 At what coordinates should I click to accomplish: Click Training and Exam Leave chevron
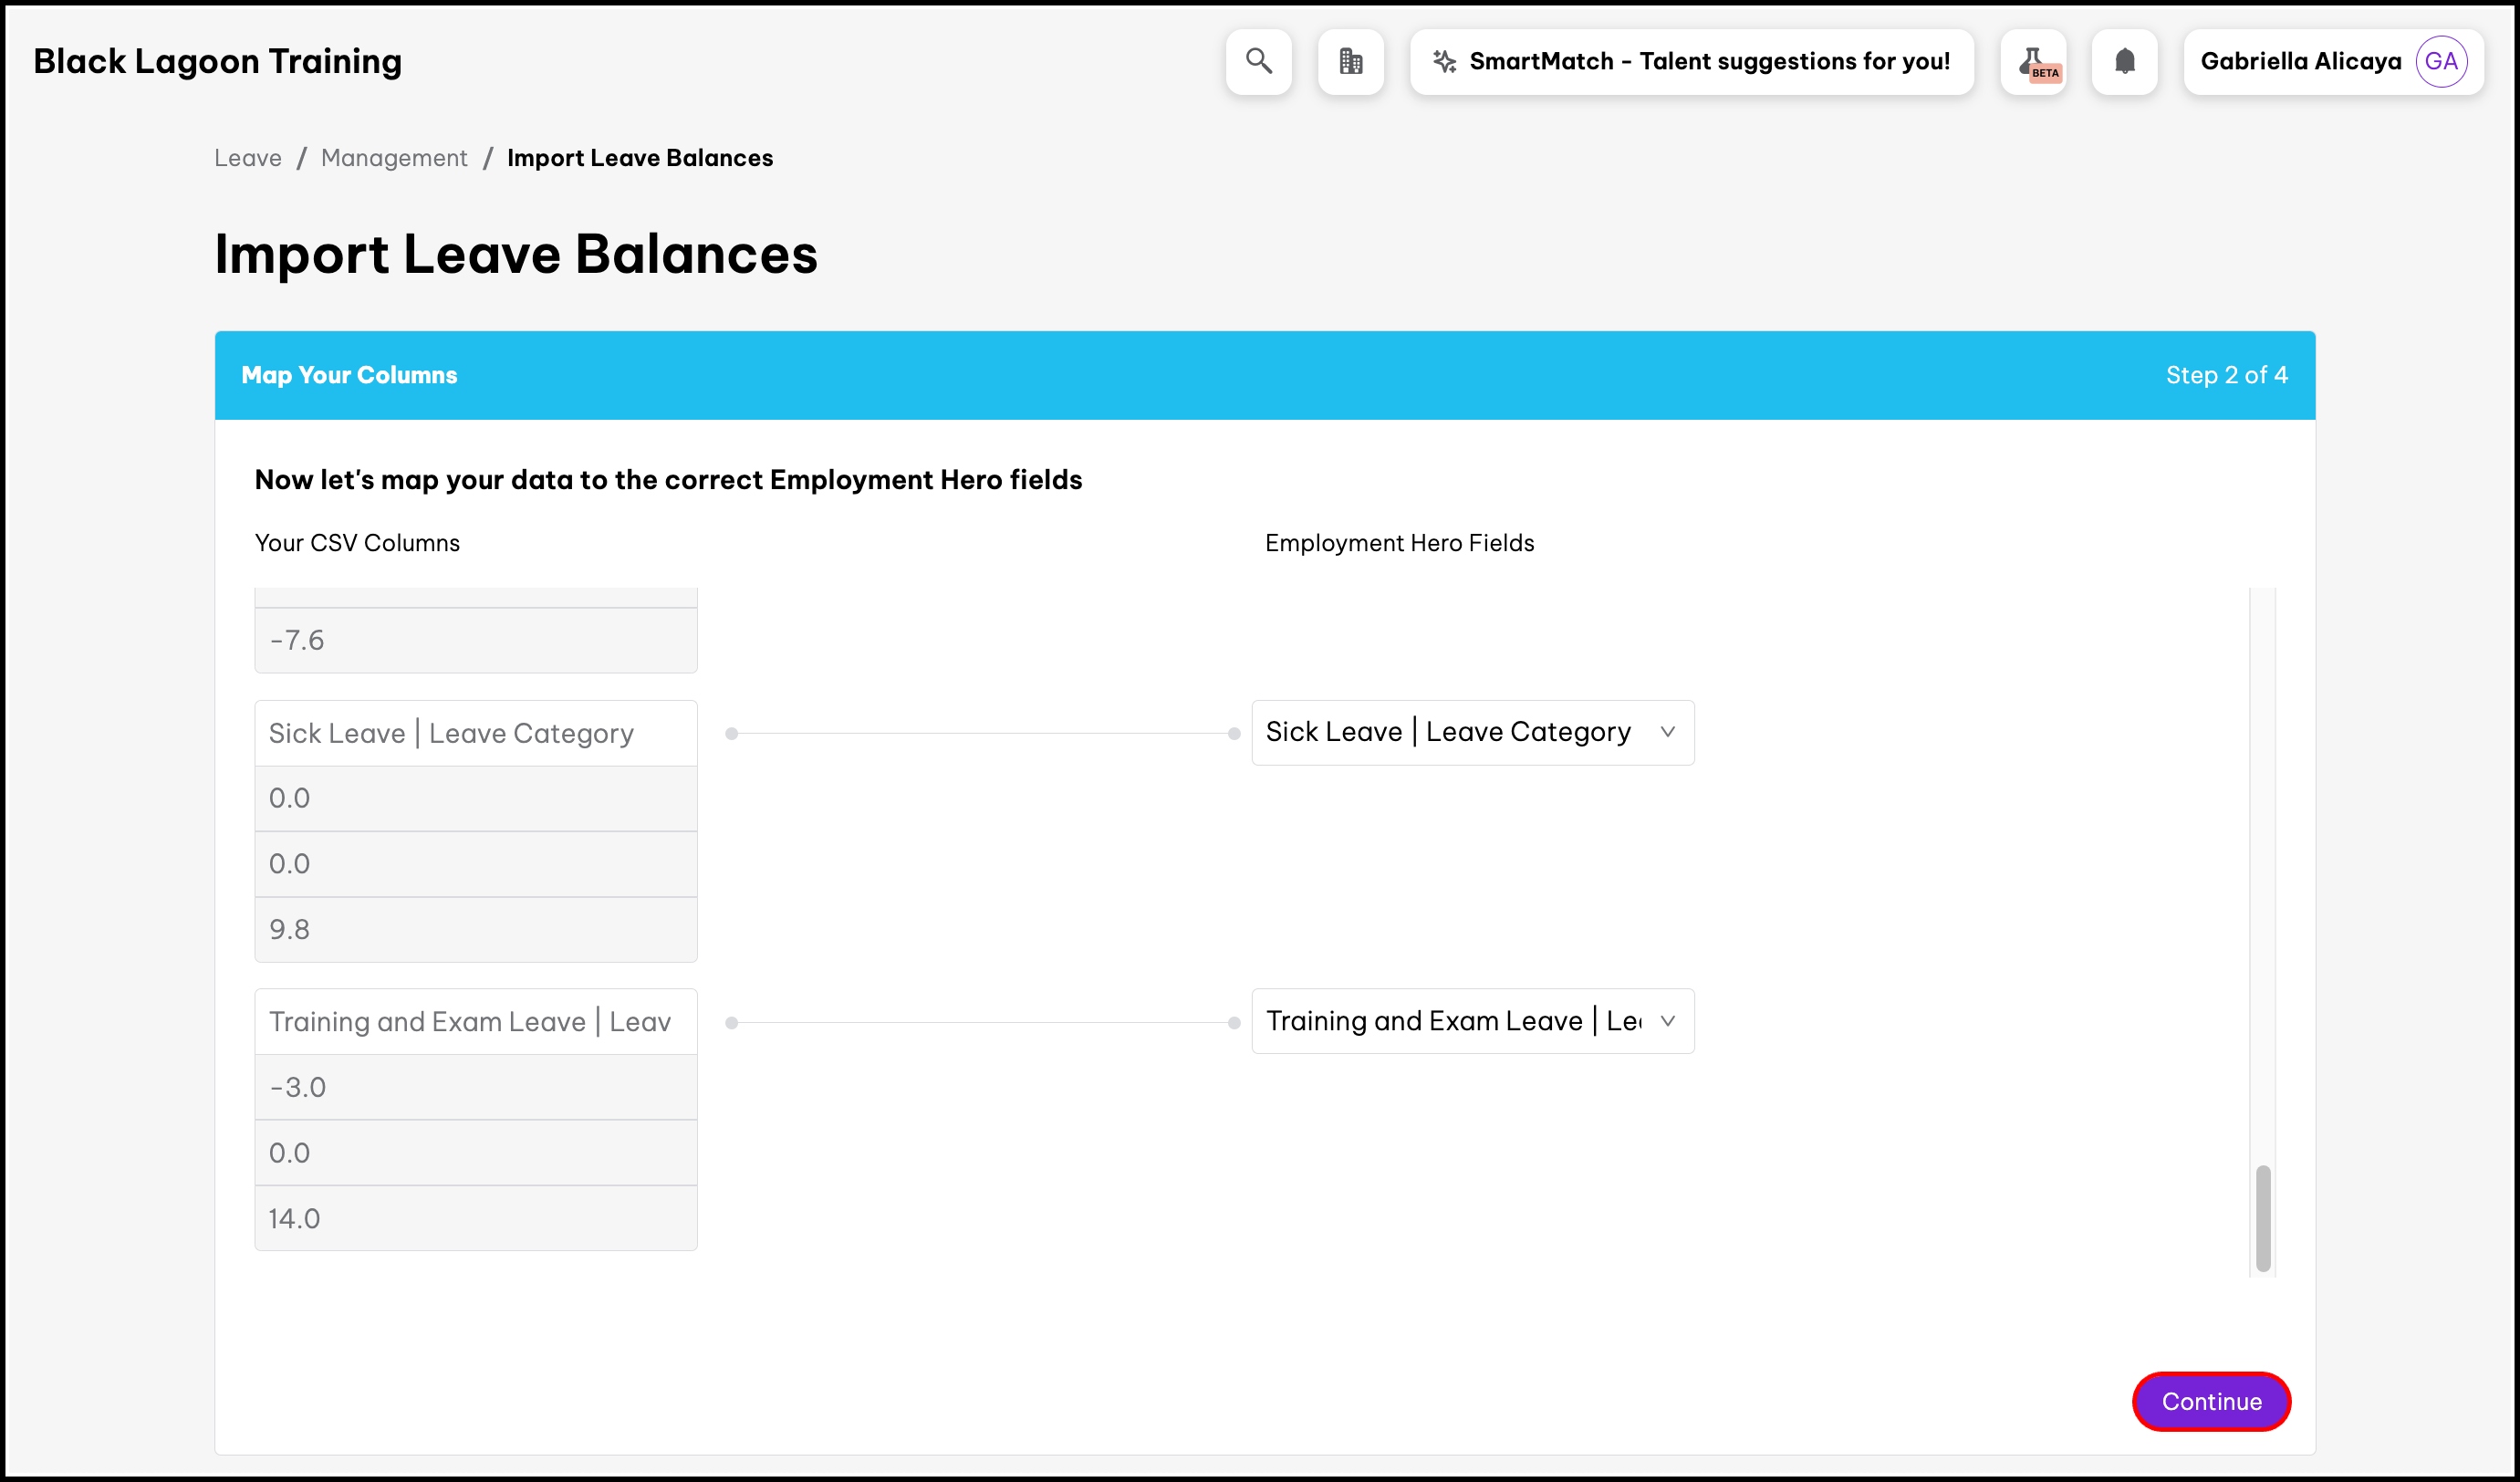tap(1667, 1021)
